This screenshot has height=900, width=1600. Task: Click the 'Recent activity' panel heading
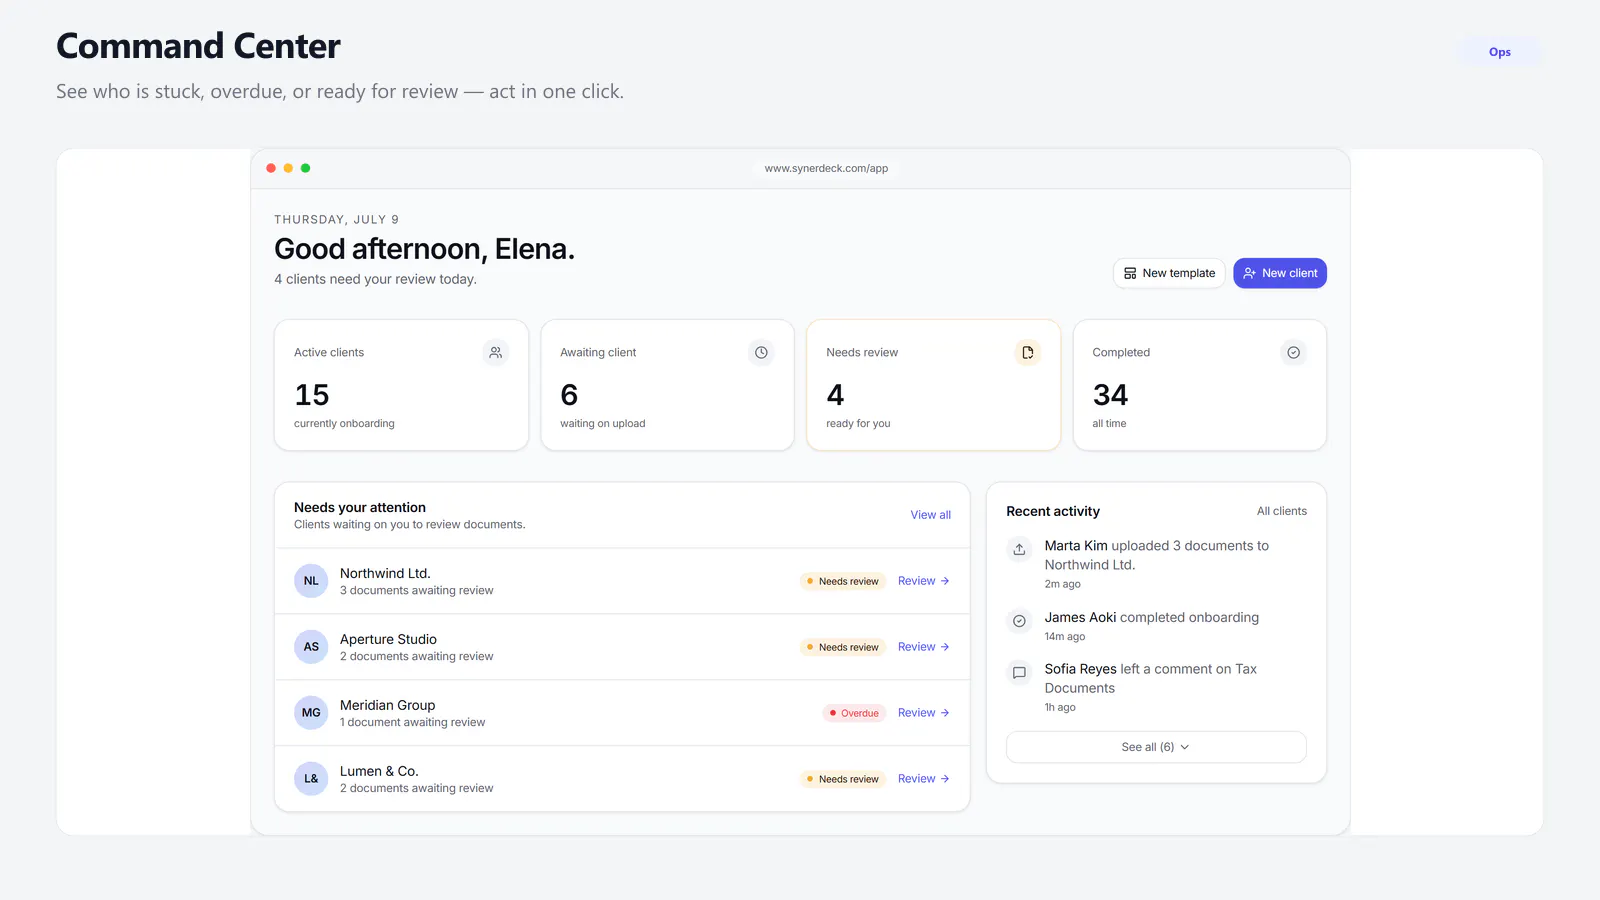pos(1053,511)
